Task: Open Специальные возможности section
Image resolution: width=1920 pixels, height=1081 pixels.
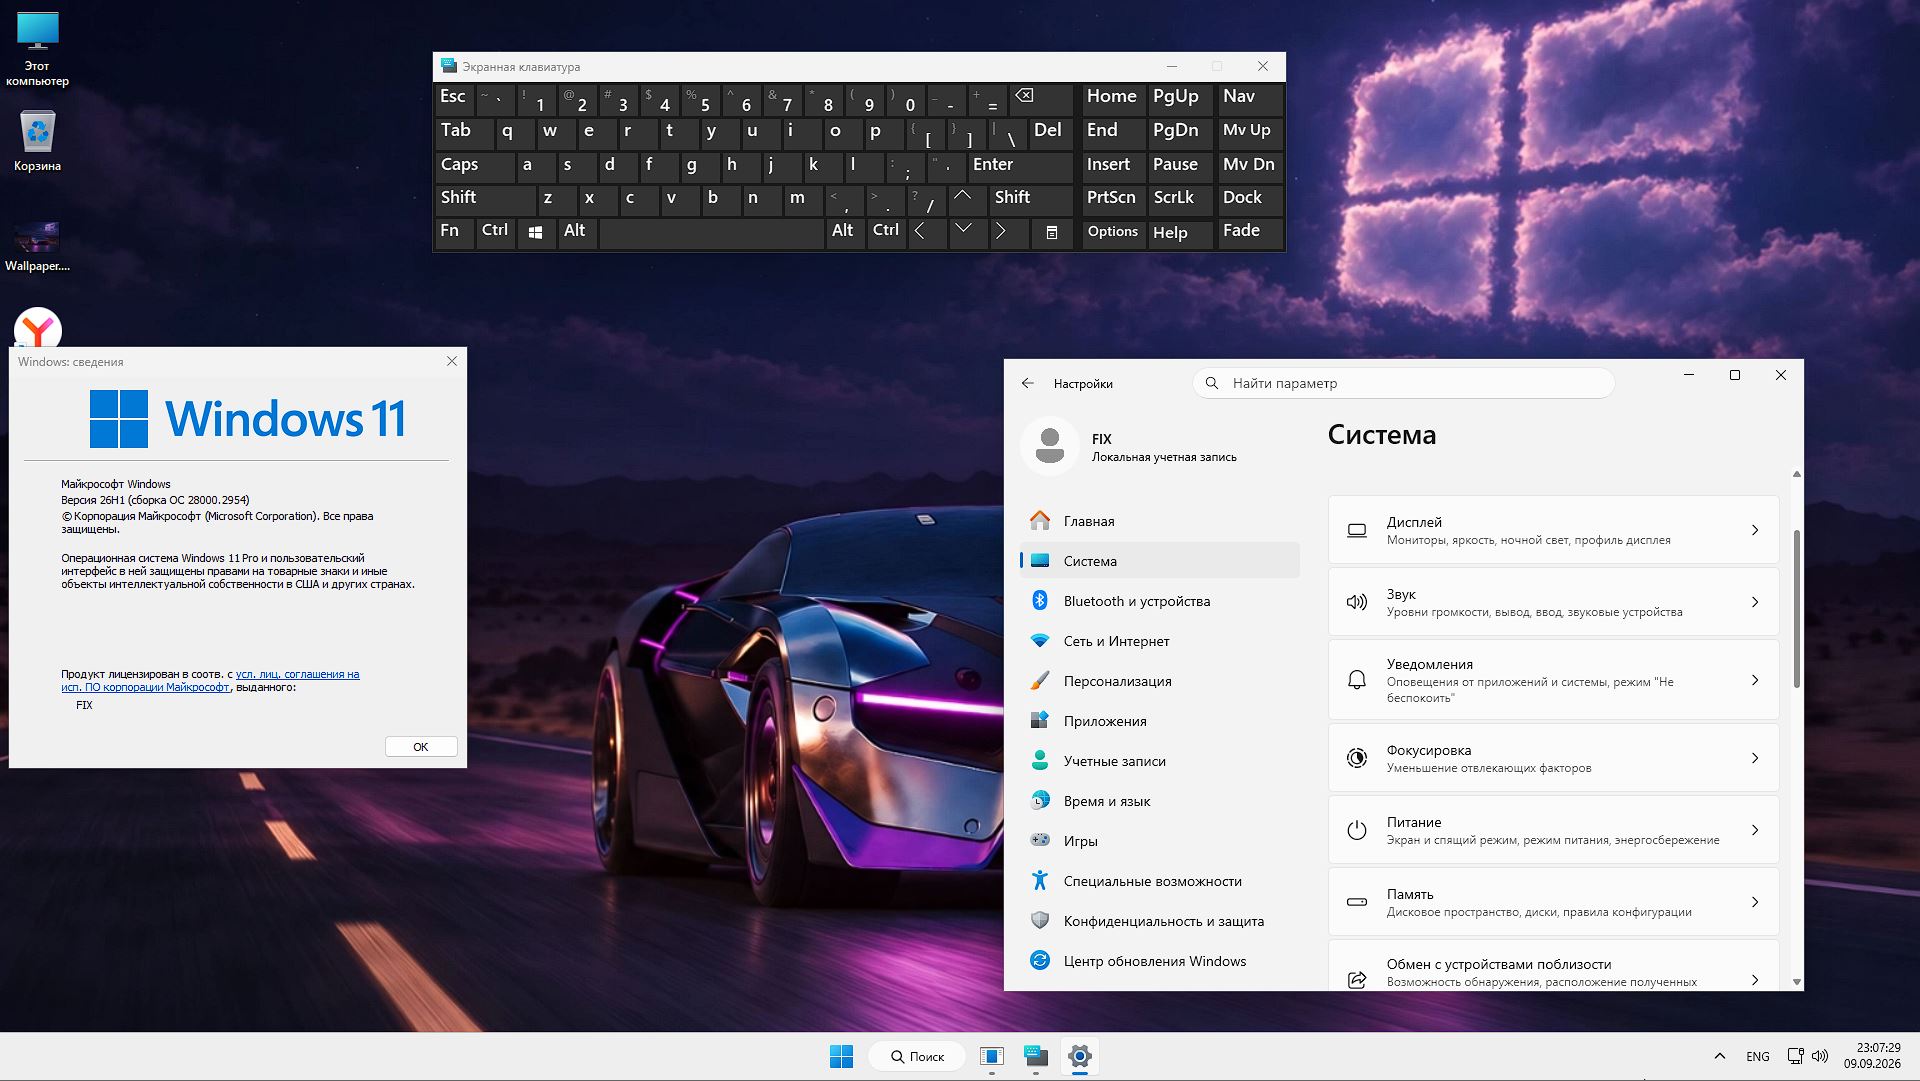Action: point(1160,881)
